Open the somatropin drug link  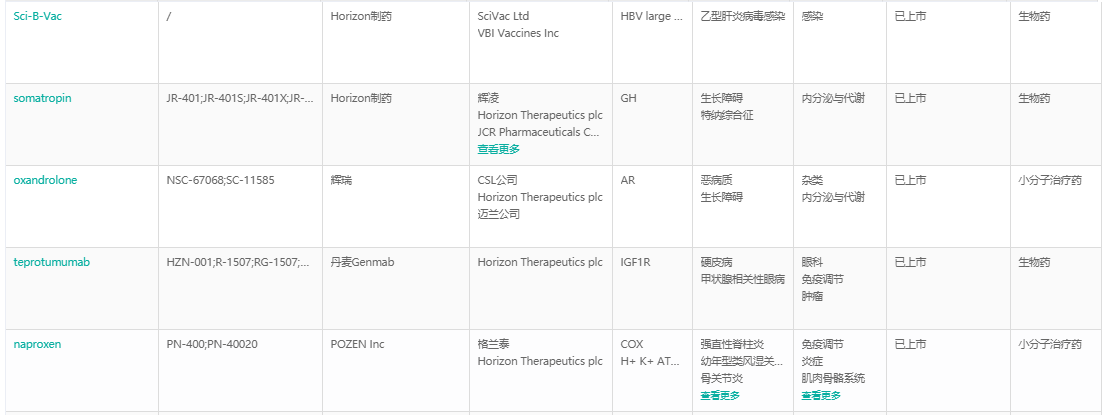point(42,98)
